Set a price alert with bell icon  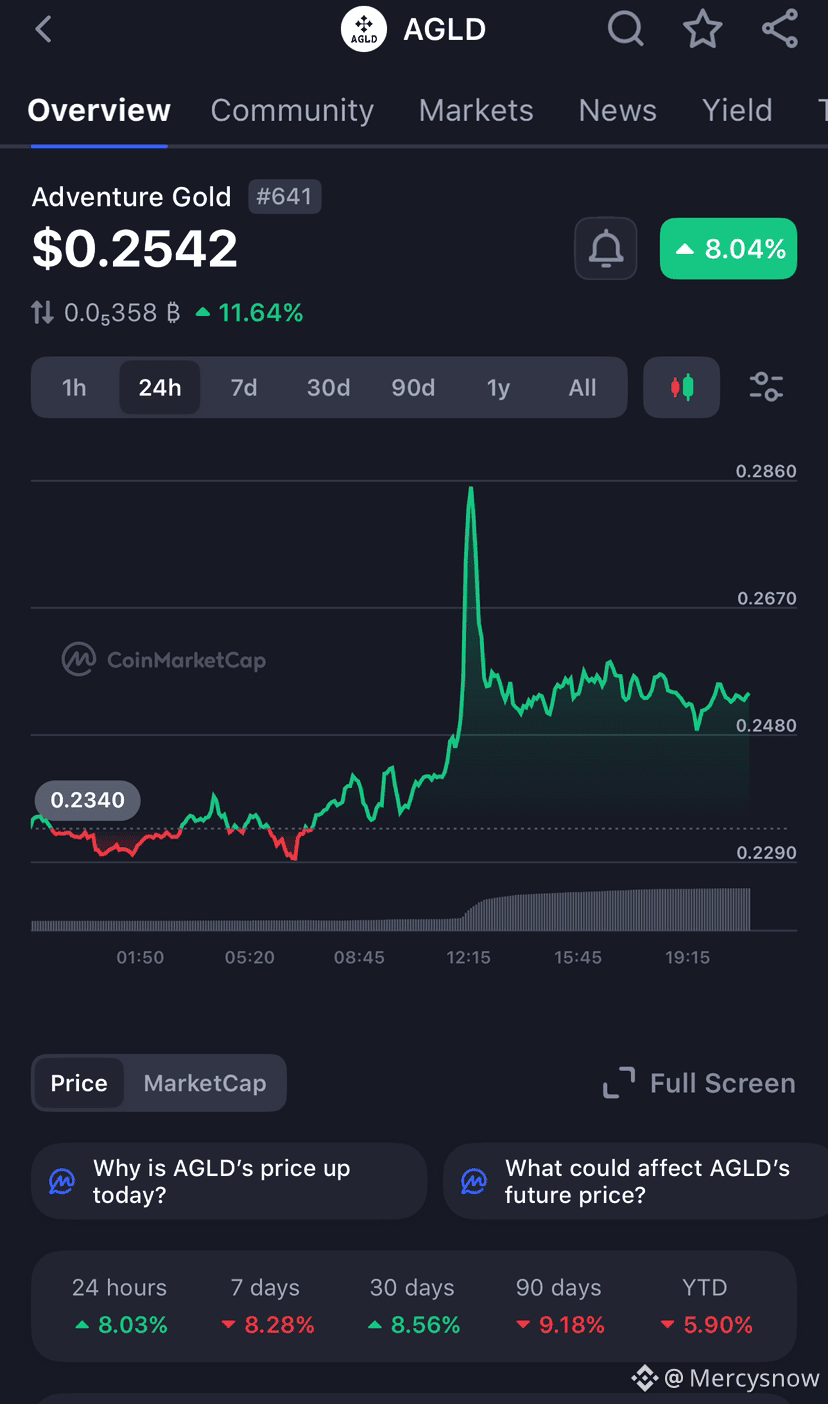[606, 248]
